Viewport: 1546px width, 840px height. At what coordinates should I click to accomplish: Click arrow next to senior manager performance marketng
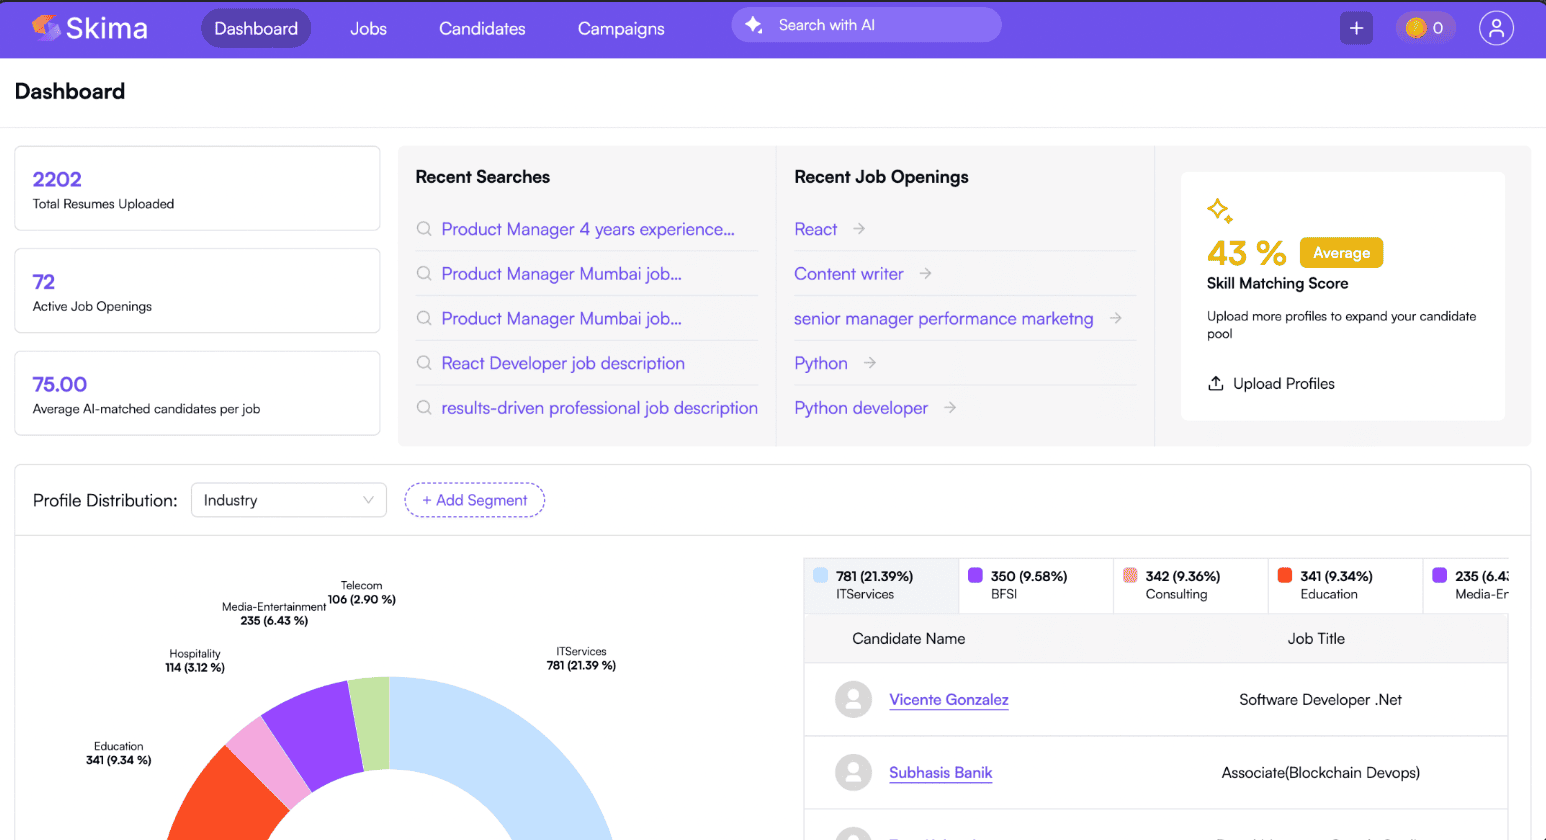(1116, 318)
